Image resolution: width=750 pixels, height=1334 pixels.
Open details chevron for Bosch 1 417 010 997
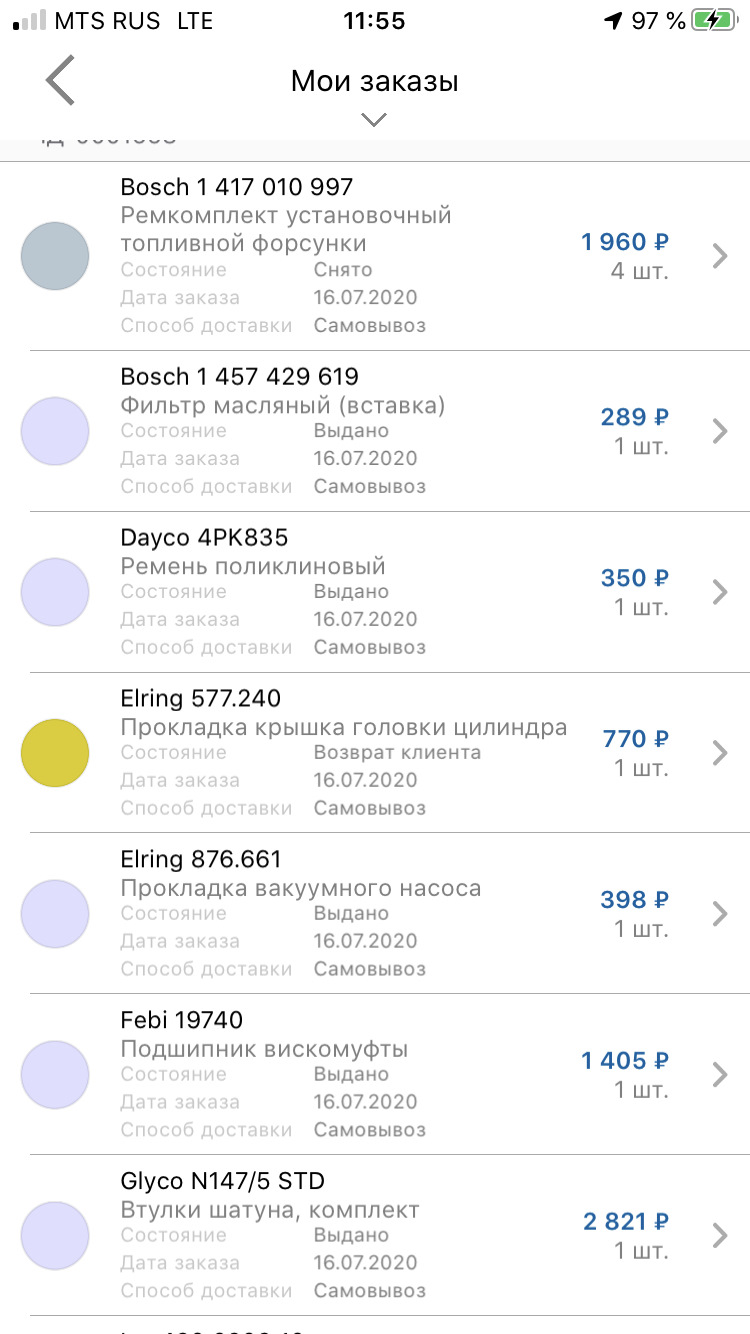point(719,256)
